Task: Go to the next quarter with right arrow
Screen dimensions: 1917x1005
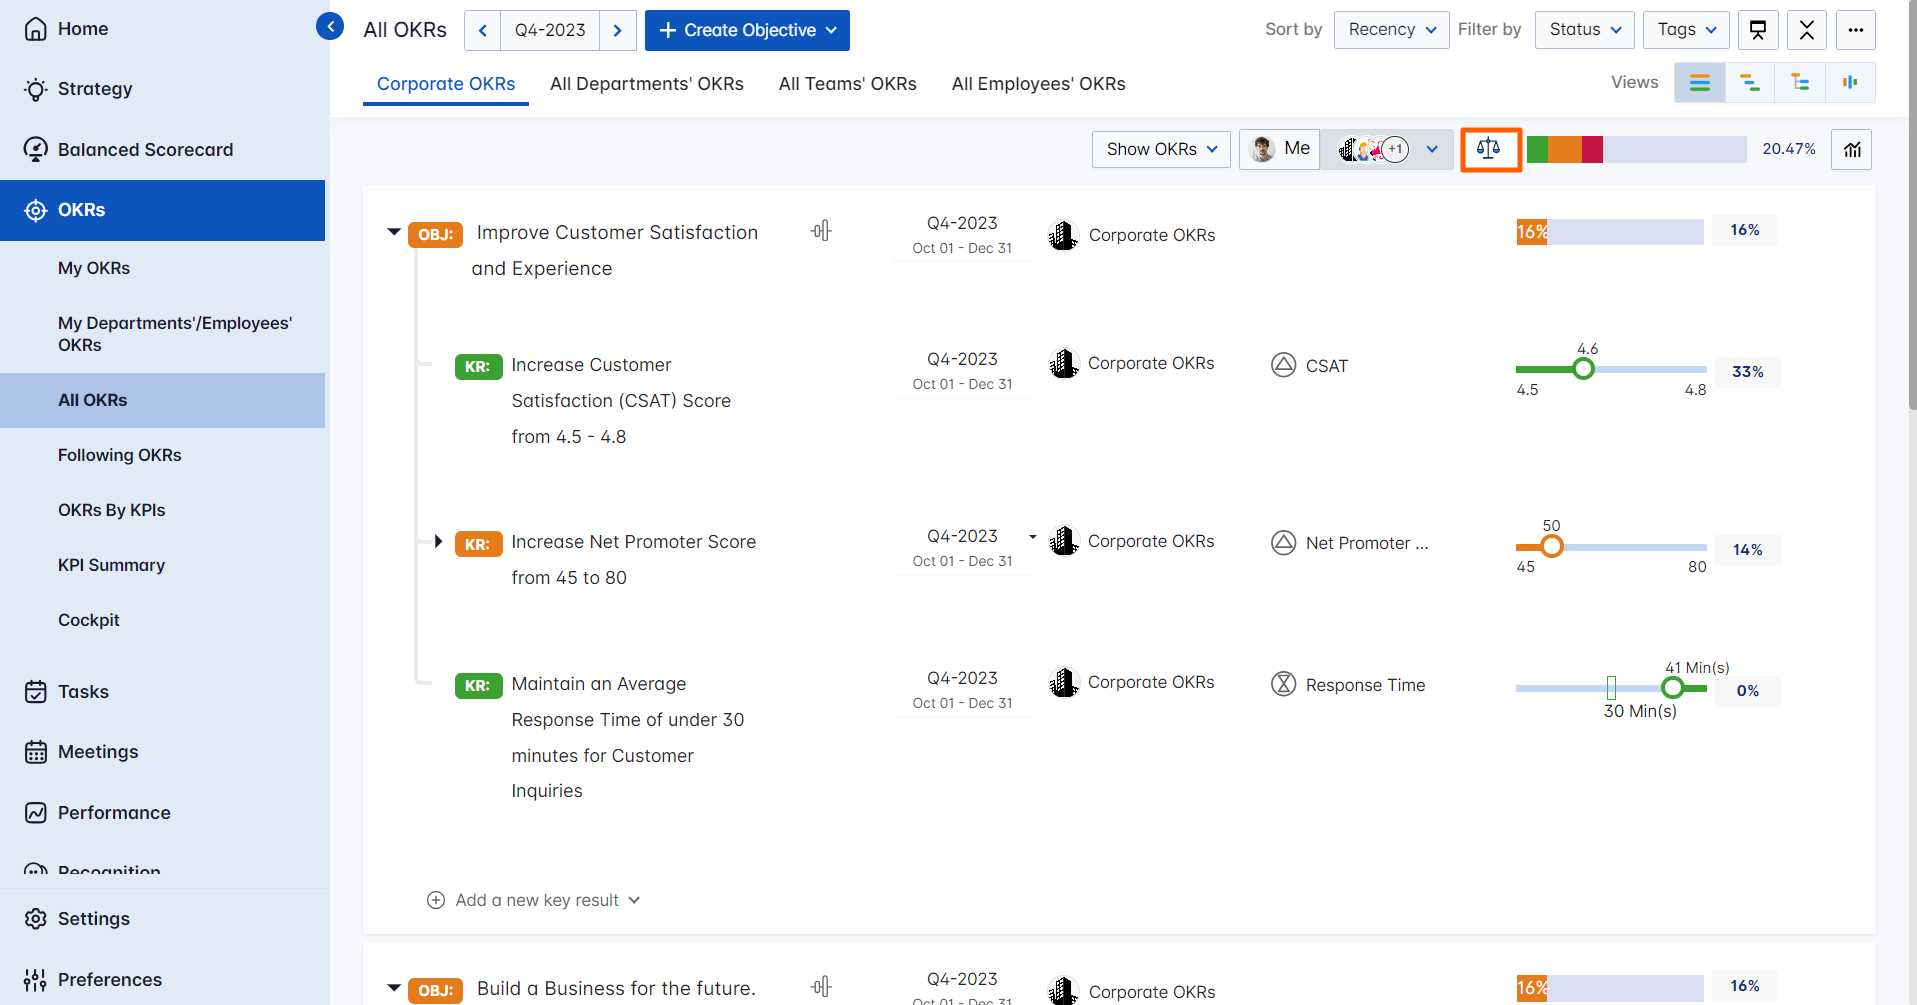Action: point(617,30)
